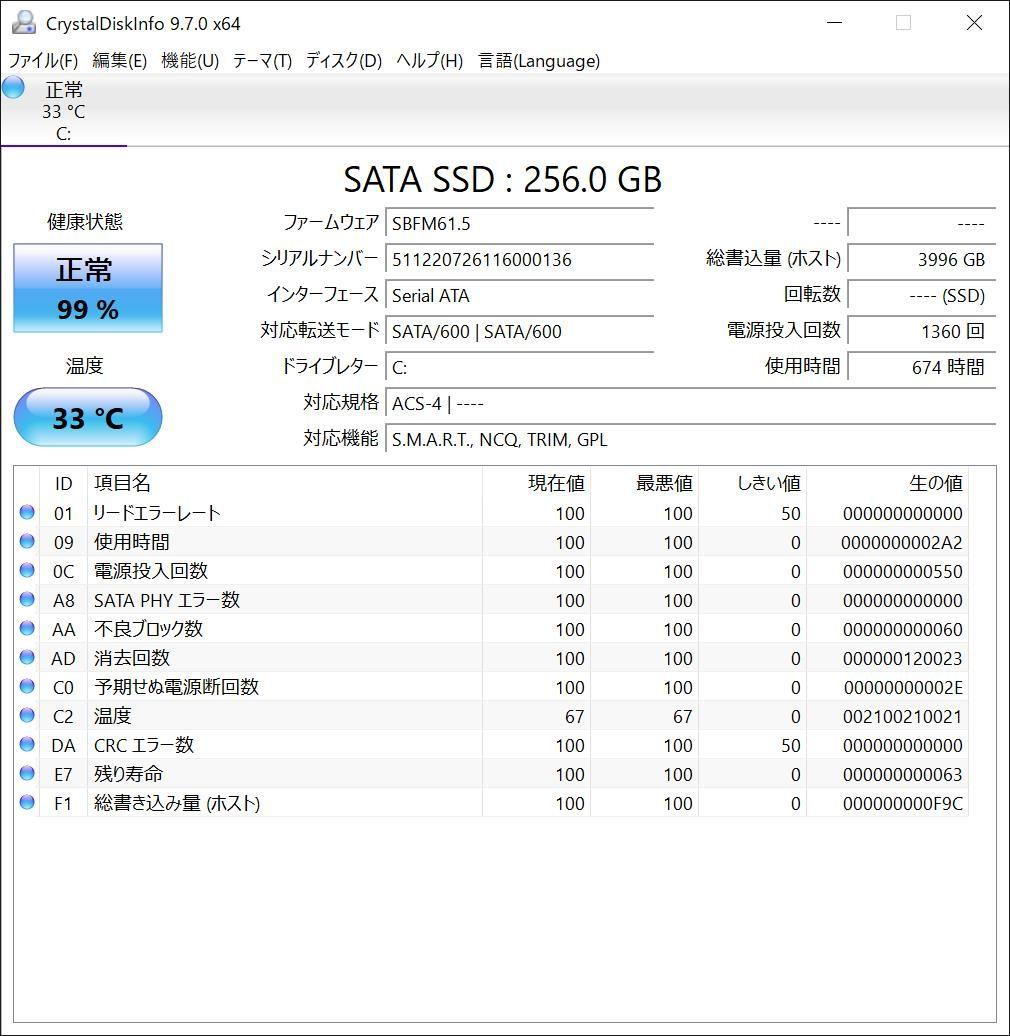Screen dimensions: 1010x1036
Task: Select the CRC エラー数 attribute name
Action: point(144,745)
